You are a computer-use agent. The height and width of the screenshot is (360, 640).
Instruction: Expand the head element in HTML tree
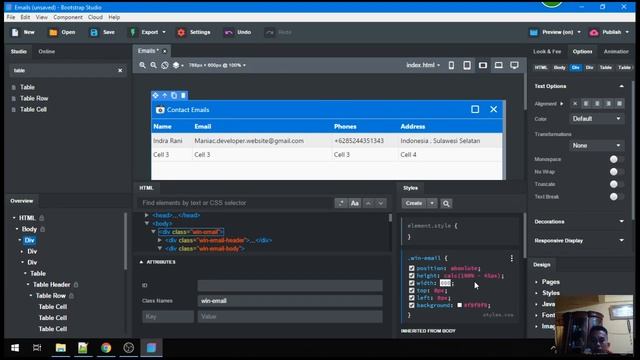click(x=147, y=215)
